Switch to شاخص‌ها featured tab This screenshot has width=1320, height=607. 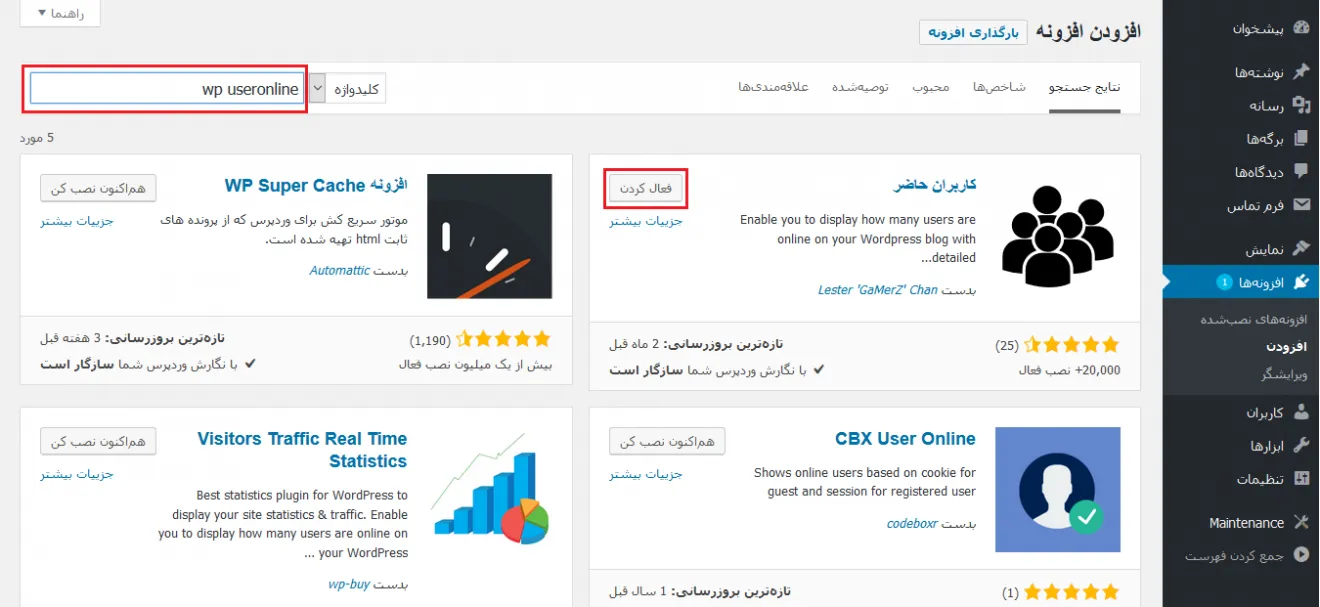click(x=999, y=87)
